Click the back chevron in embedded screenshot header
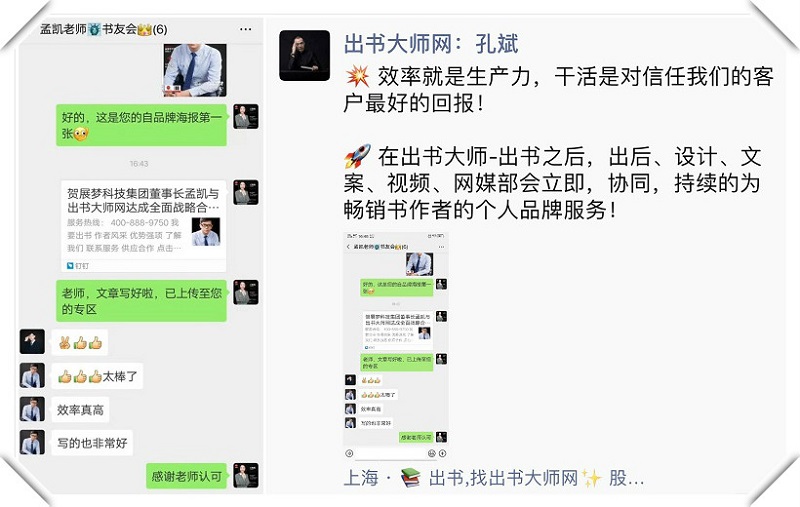 pyautogui.click(x=348, y=246)
